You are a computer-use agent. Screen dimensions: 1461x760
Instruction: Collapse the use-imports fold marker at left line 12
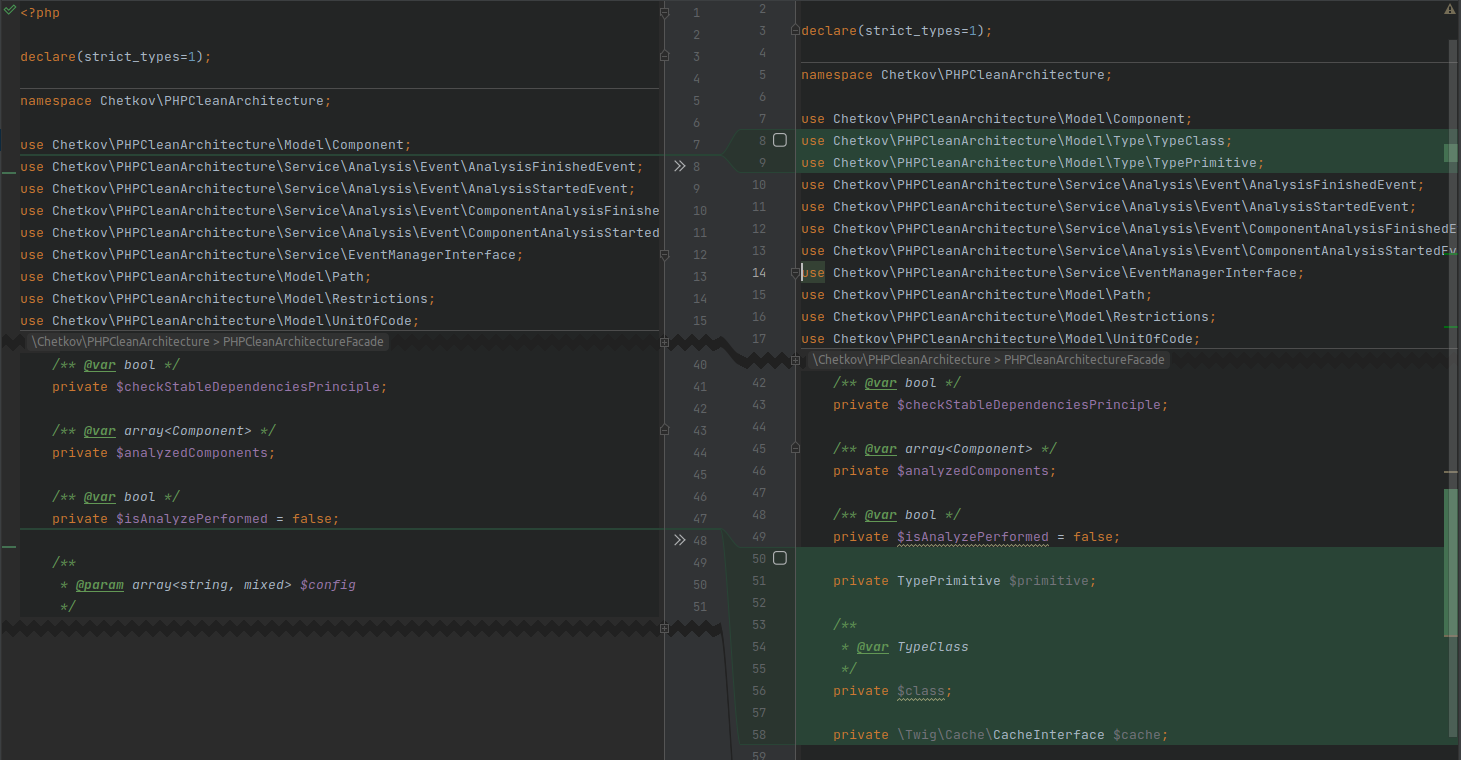pos(664,255)
